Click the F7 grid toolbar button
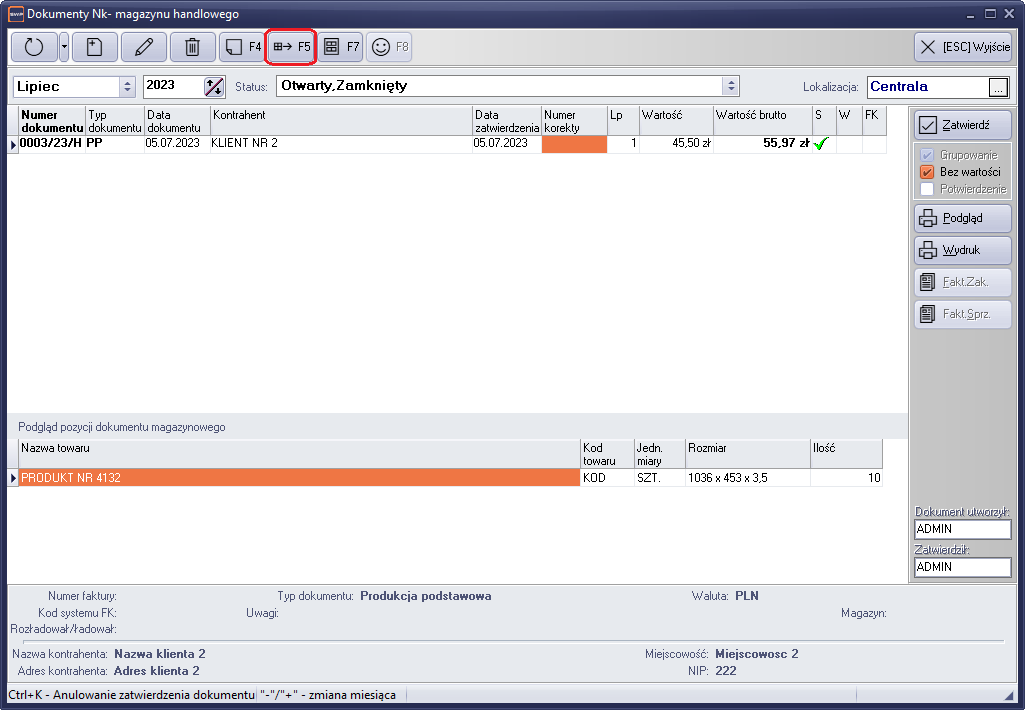Viewport: 1025px width, 710px height. (341, 47)
